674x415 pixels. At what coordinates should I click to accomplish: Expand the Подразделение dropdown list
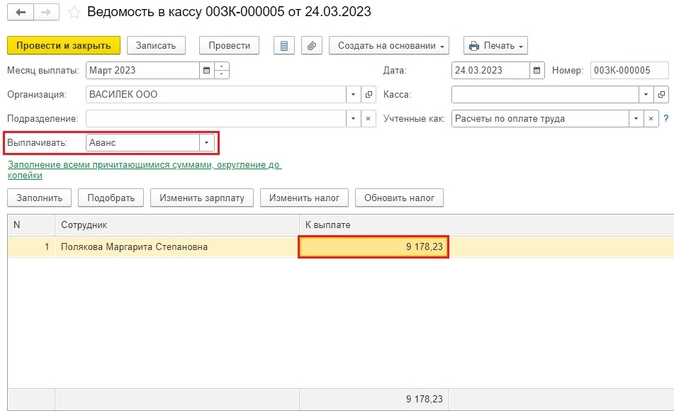point(353,119)
